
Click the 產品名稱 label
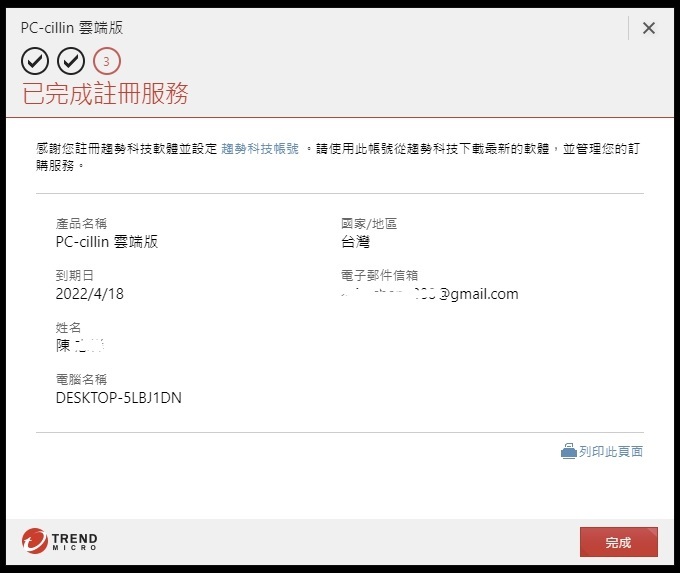pyautogui.click(x=81, y=223)
